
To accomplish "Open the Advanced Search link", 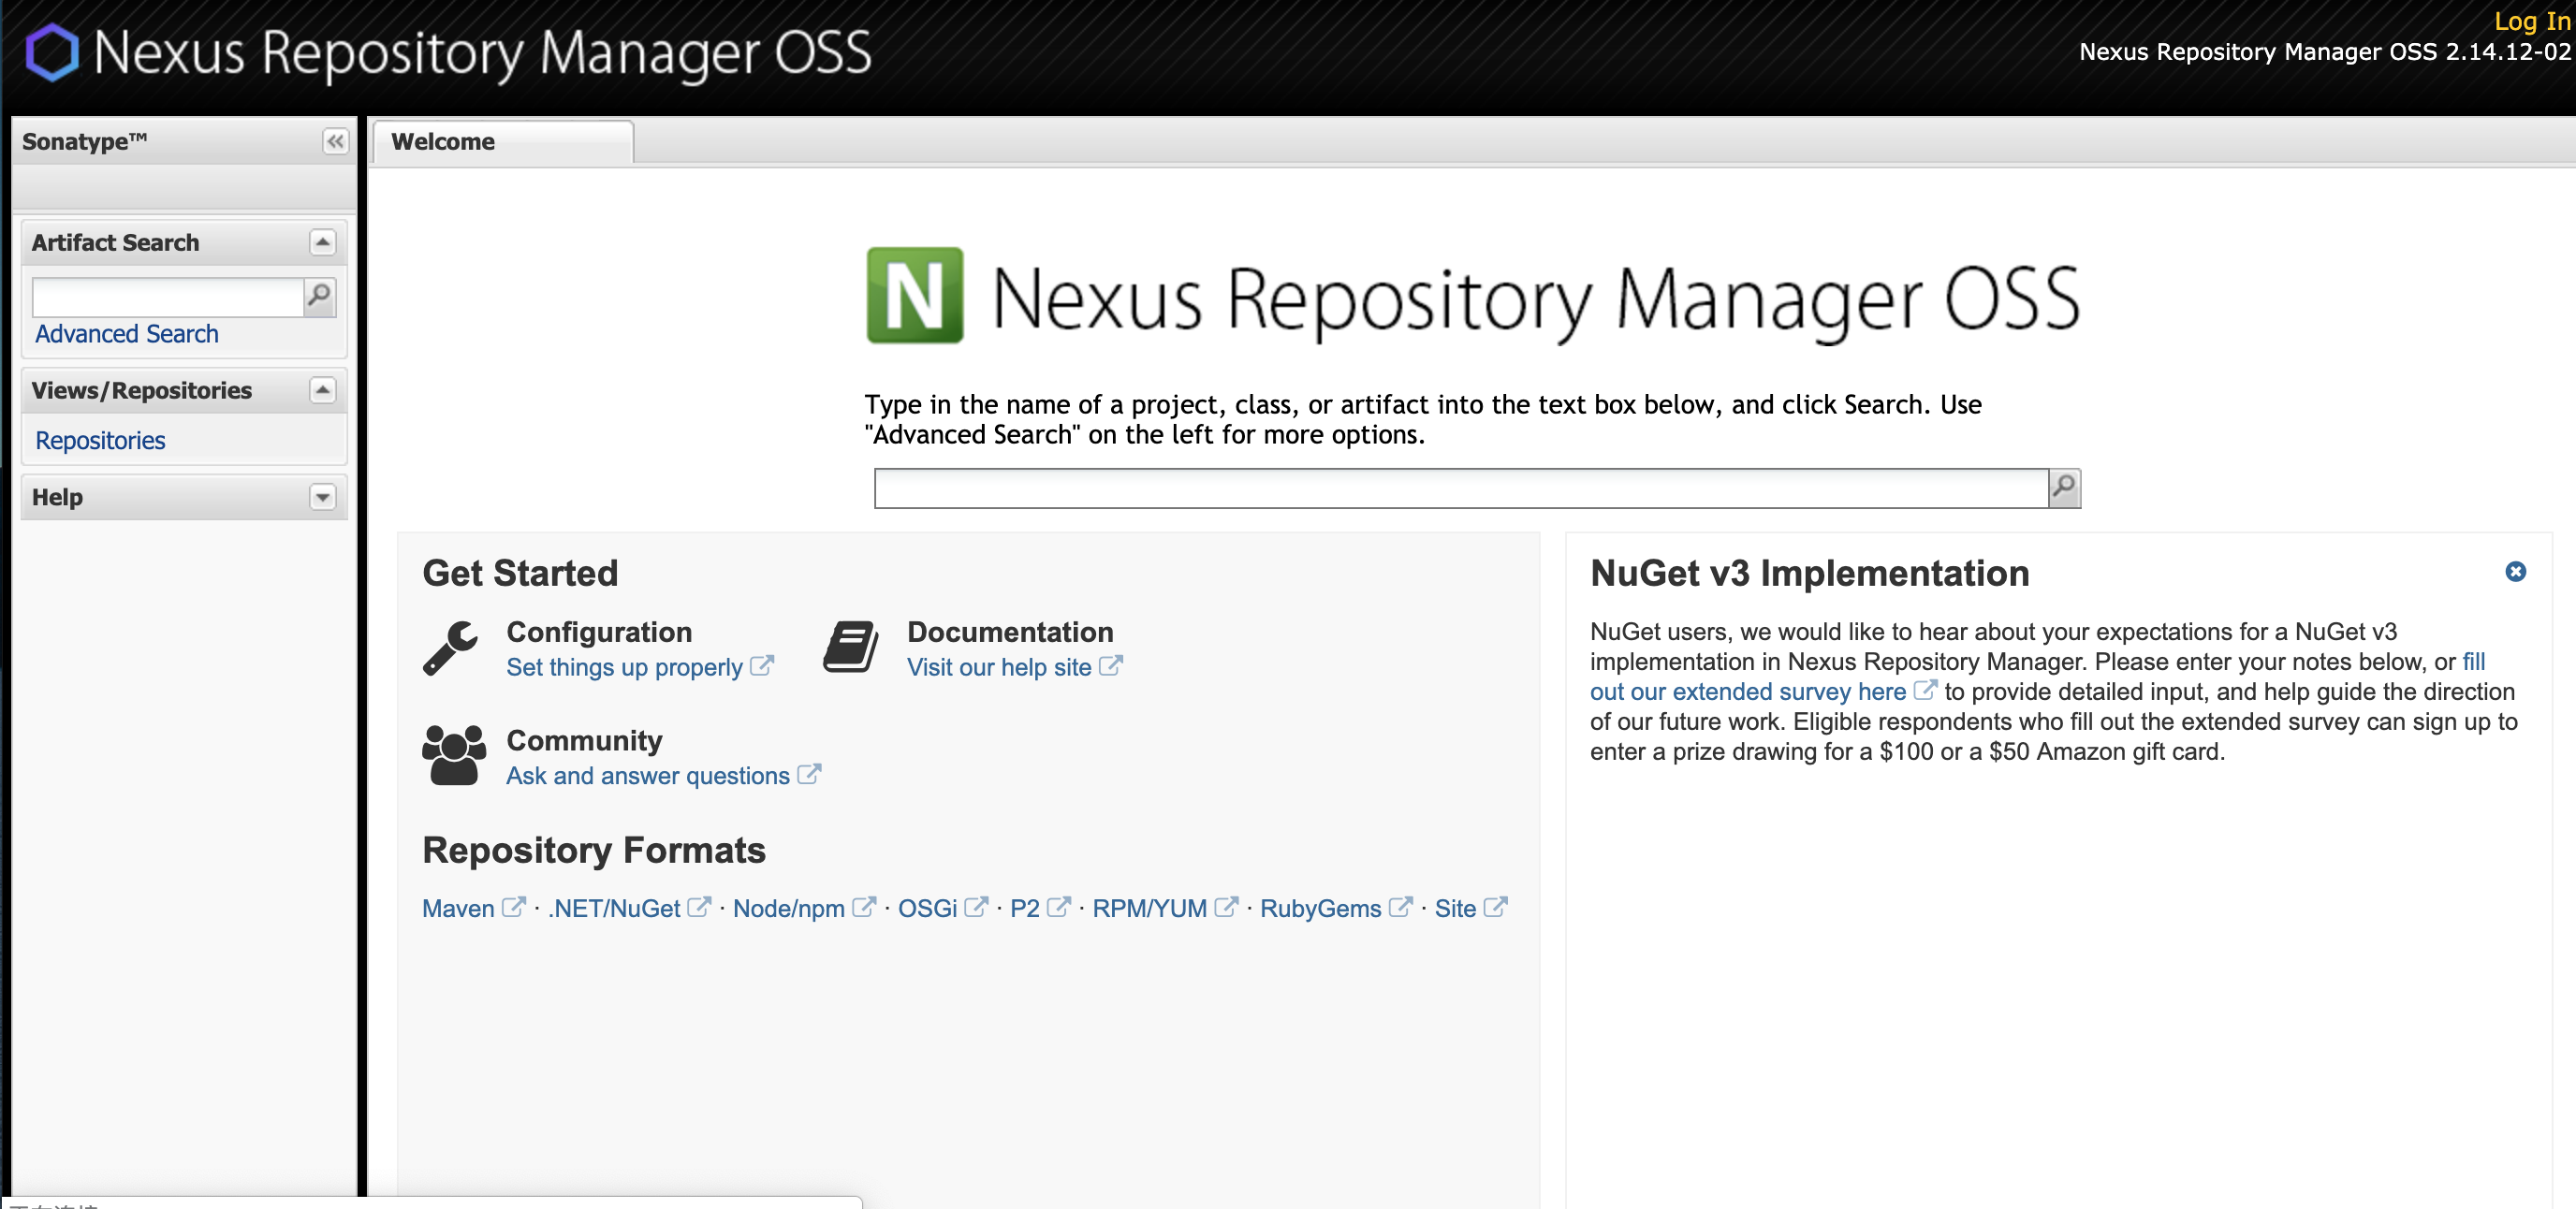I will 127,334.
